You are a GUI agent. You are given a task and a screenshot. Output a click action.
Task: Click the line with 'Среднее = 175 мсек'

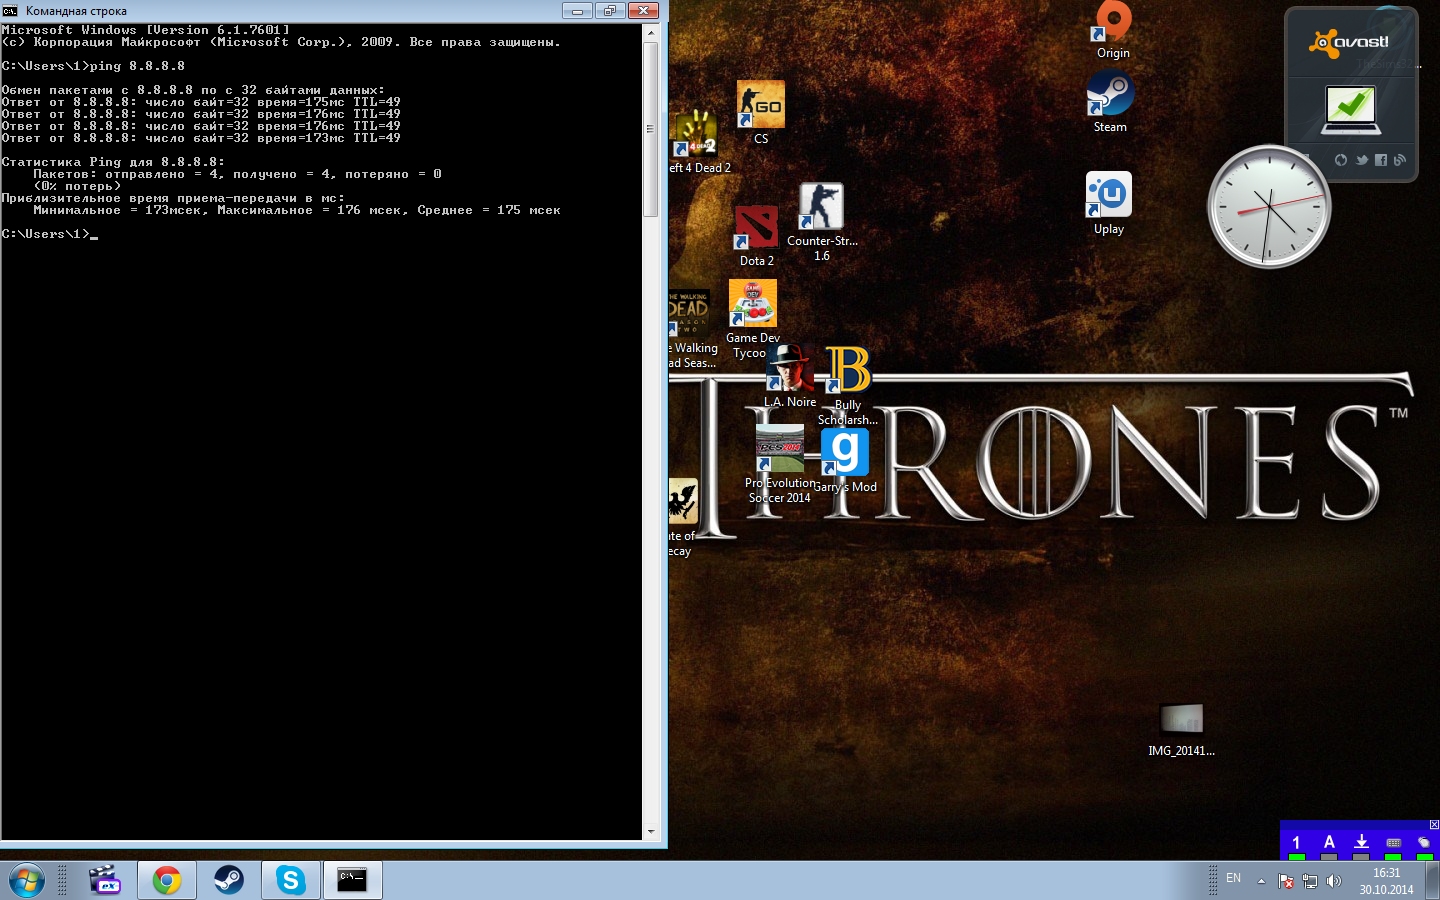[x=297, y=210]
